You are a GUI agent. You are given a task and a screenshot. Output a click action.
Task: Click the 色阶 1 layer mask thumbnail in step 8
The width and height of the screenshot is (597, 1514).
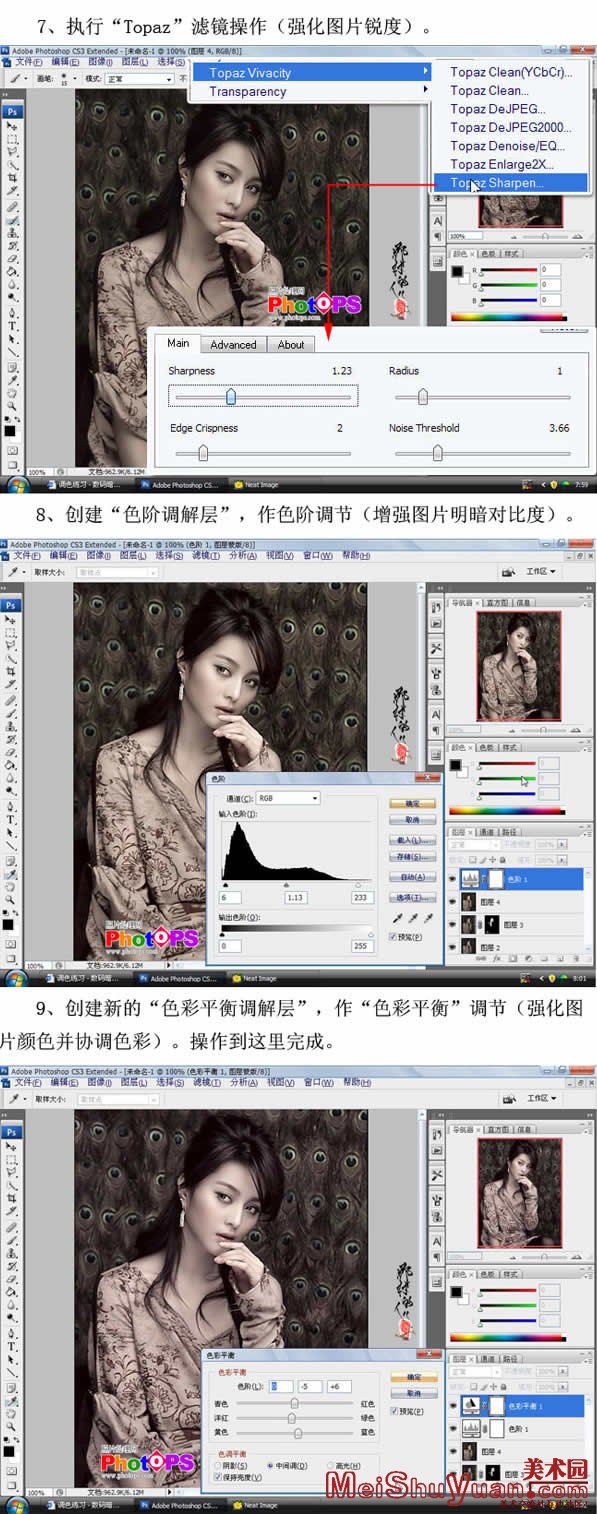coord(497,878)
